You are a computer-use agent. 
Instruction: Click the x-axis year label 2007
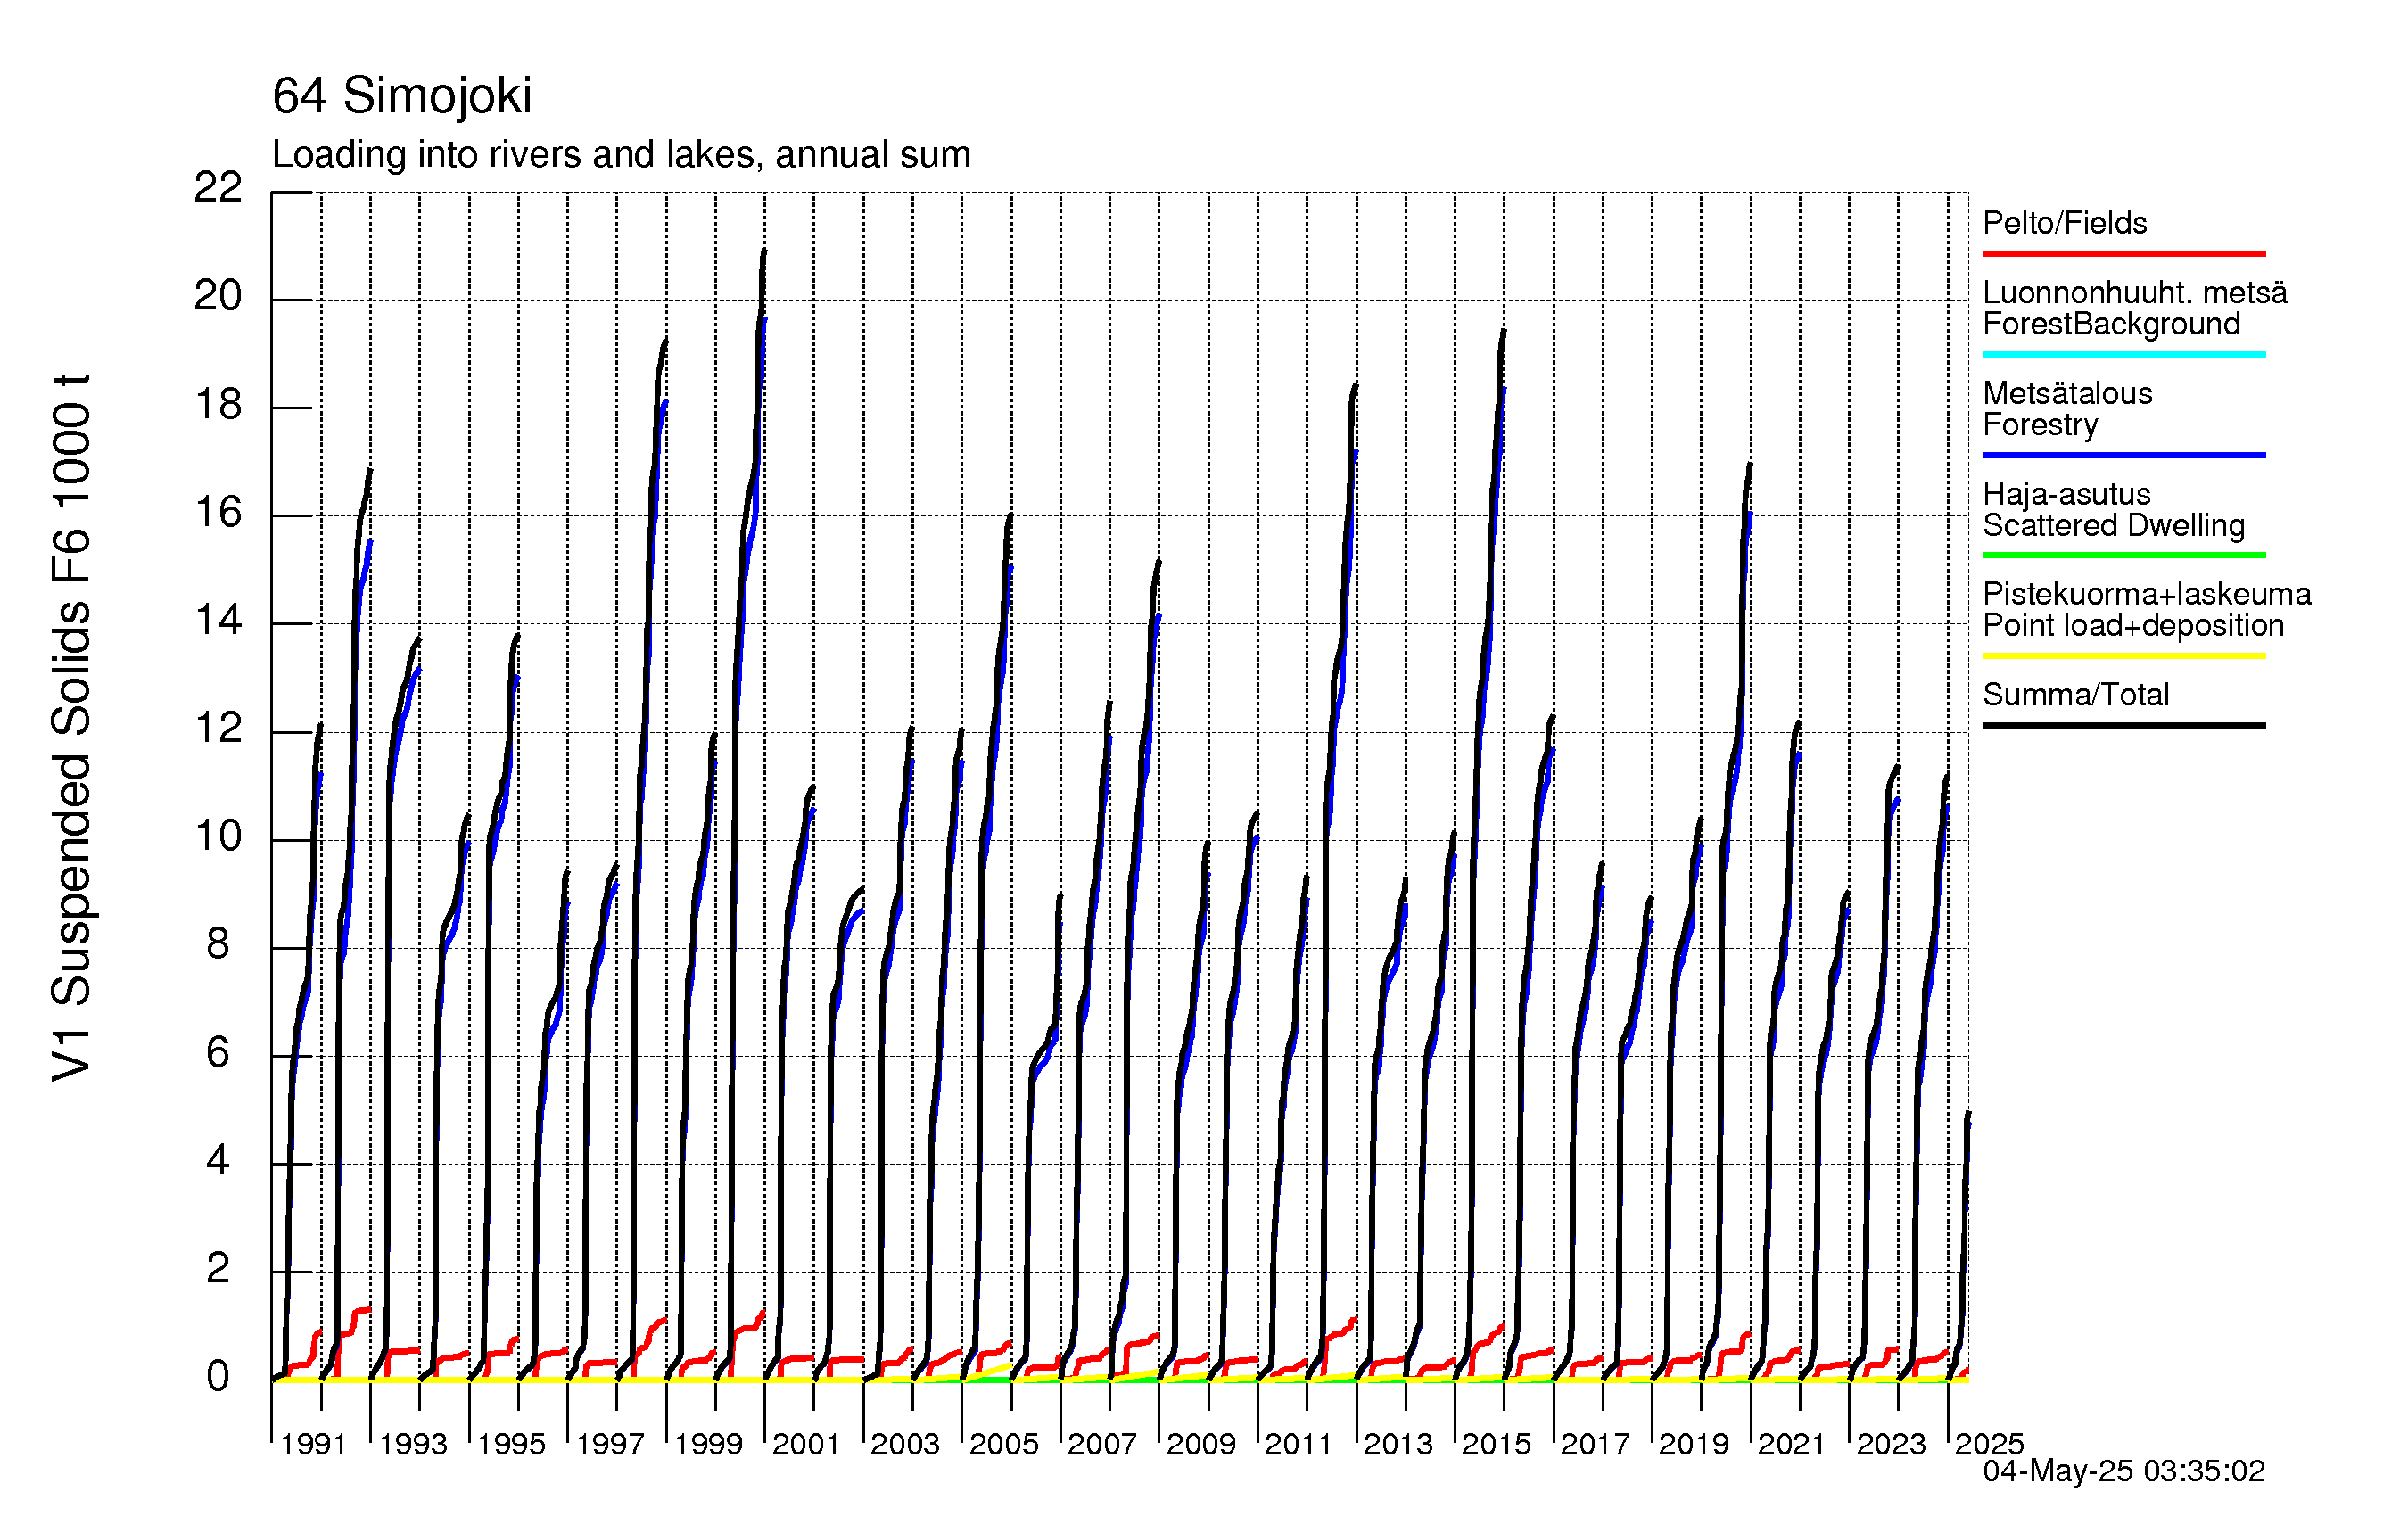[1102, 1444]
